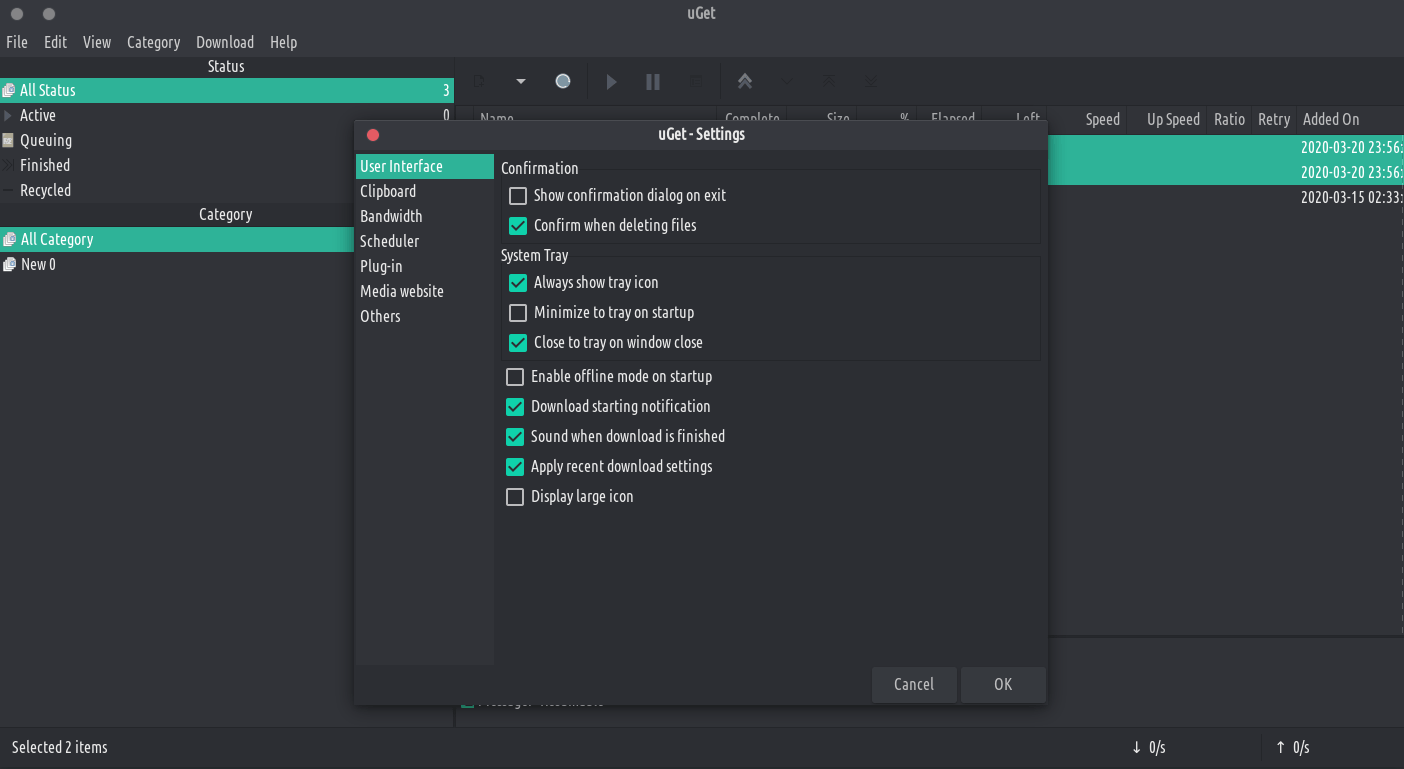Click the Speed column header
The width and height of the screenshot is (1404, 769).
click(1087, 119)
